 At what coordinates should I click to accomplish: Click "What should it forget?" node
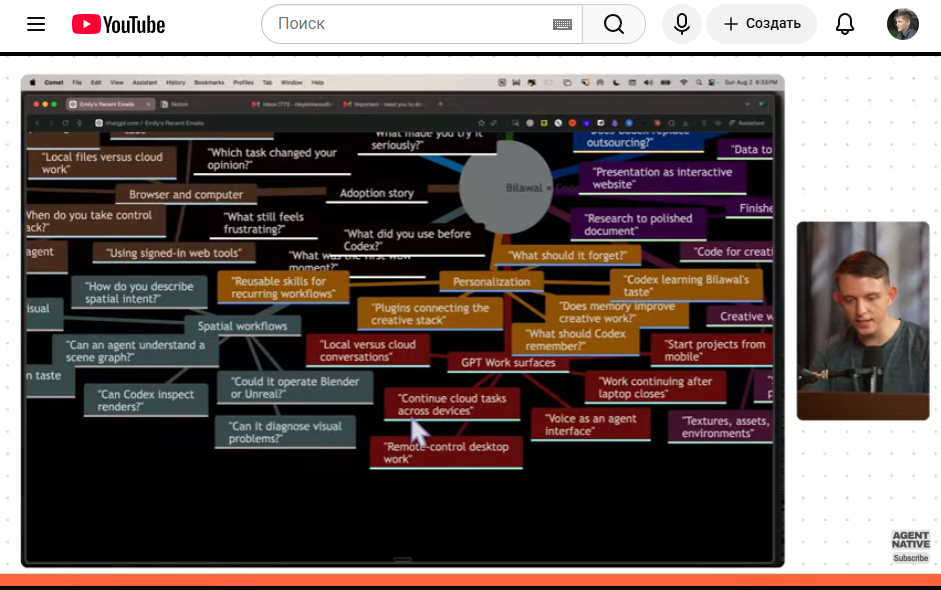568,255
